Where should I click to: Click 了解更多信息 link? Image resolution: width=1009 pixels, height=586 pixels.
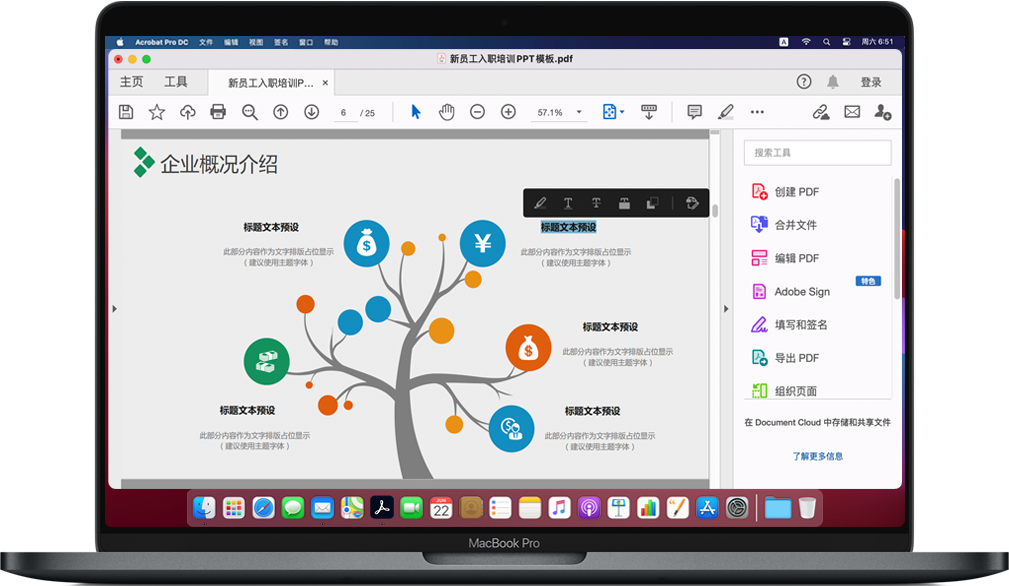(817, 456)
